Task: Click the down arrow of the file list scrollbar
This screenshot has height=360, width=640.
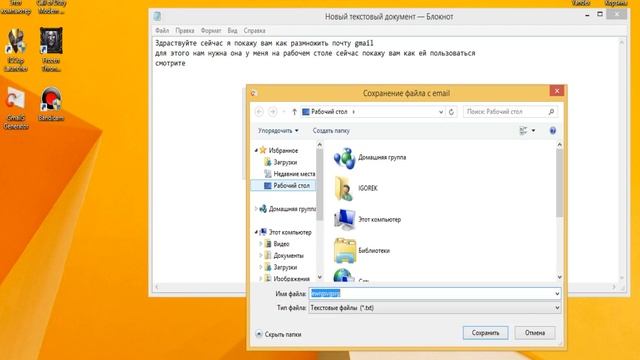Action: [560, 278]
